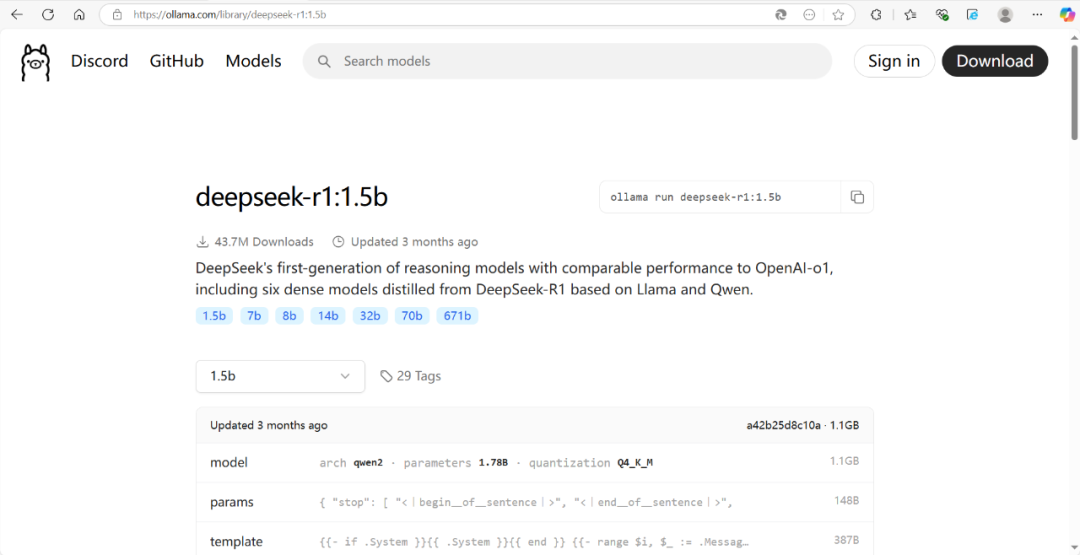The width and height of the screenshot is (1080, 555).
Task: Open the GitHub link
Action: click(x=176, y=61)
